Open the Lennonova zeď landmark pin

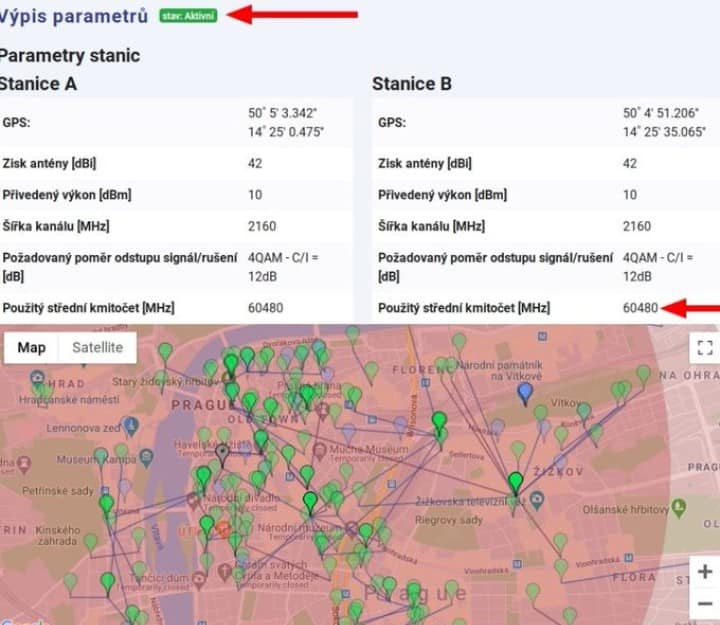coord(131,425)
